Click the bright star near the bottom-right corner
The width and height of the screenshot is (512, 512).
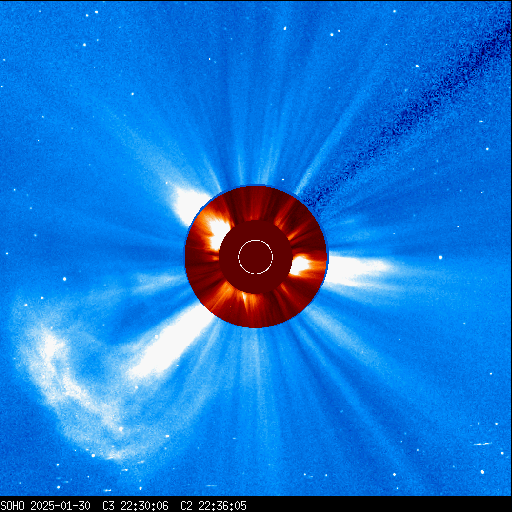tap(482, 472)
